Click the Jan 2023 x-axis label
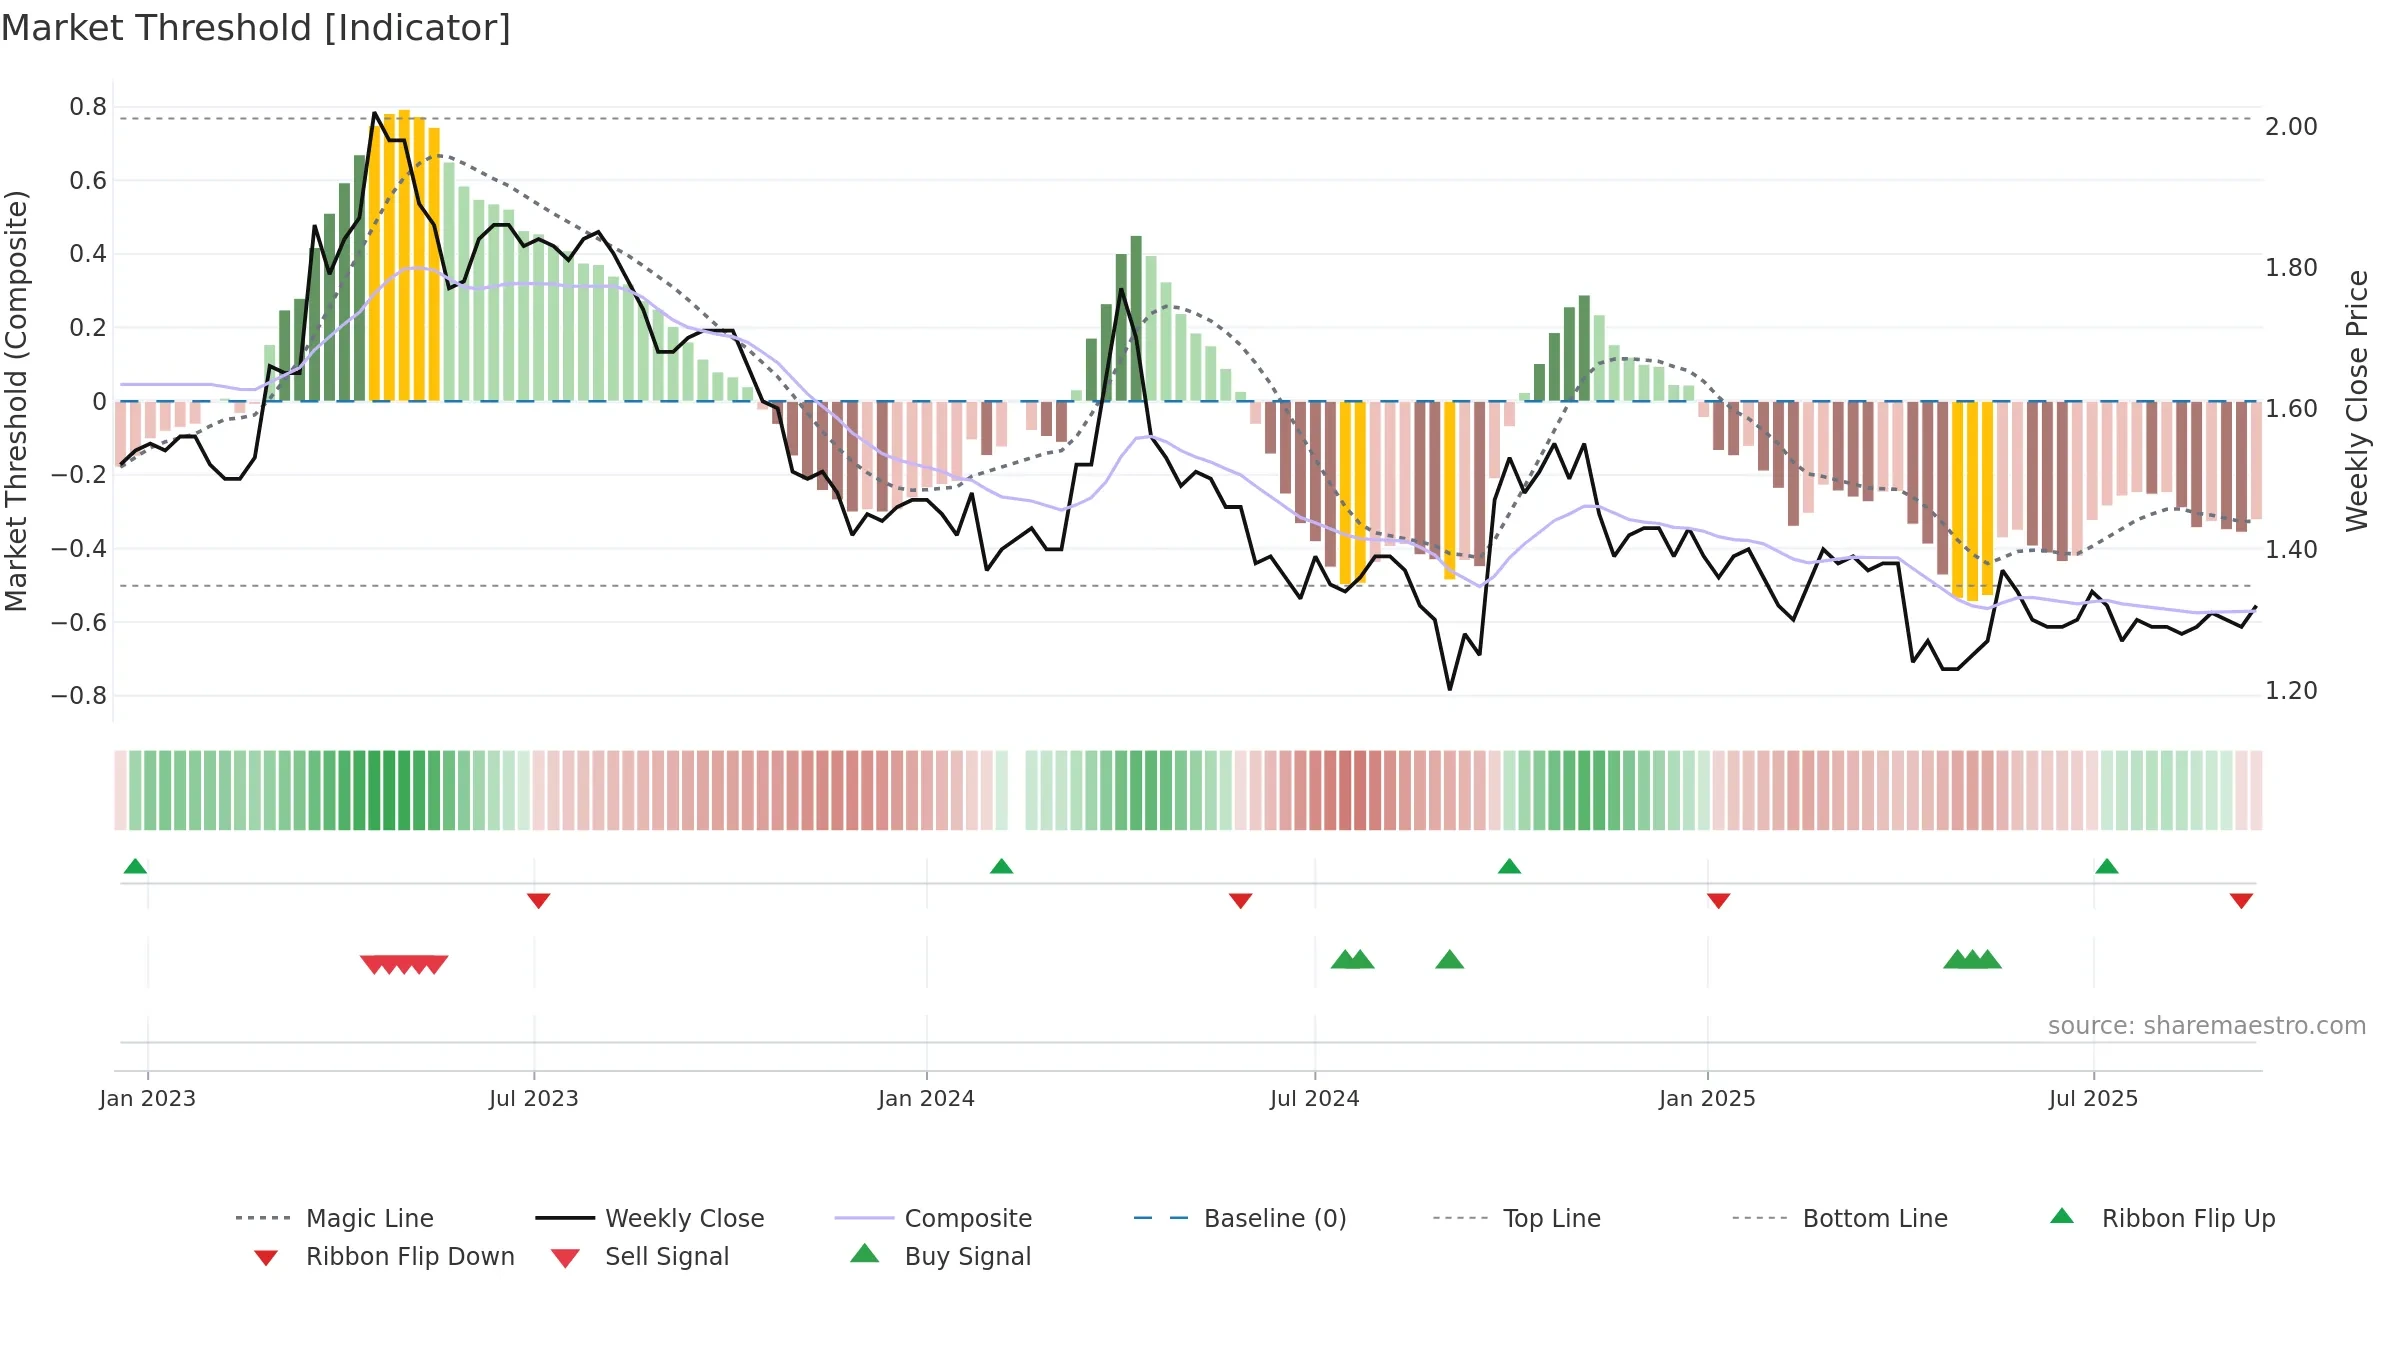 pos(148,1099)
